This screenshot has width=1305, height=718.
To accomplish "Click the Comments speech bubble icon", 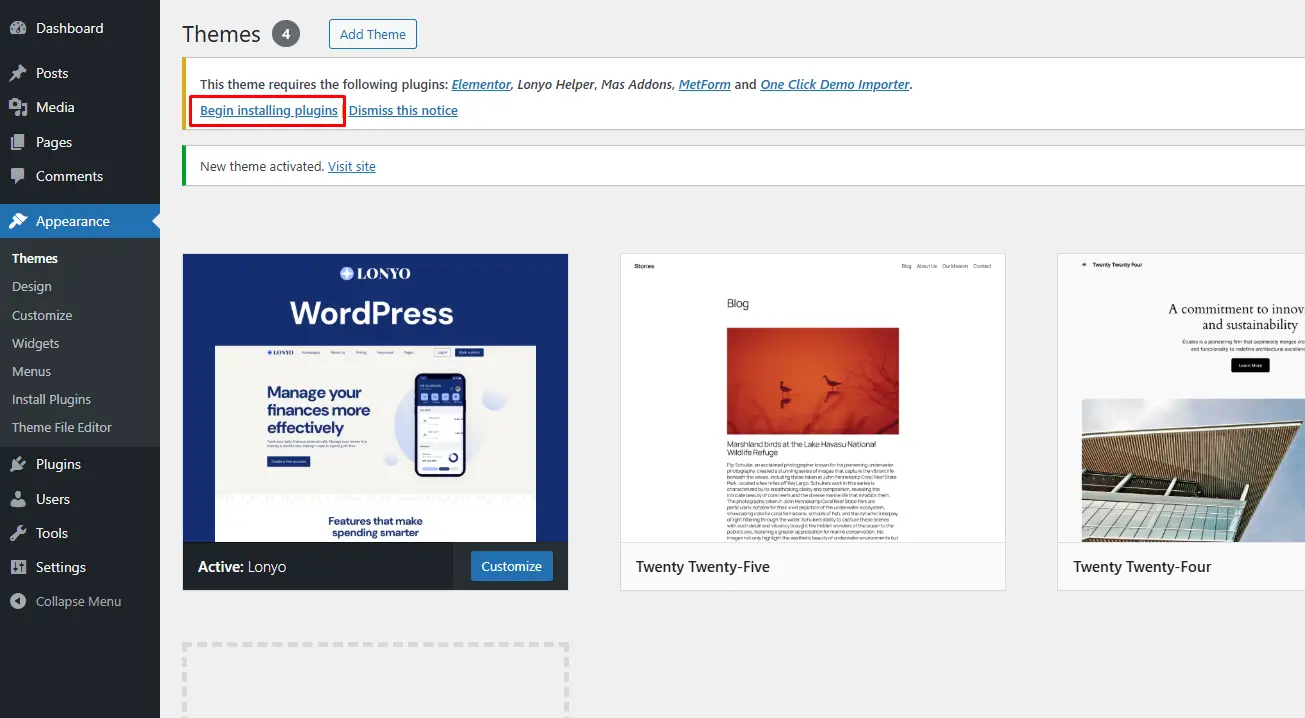I will (x=18, y=176).
